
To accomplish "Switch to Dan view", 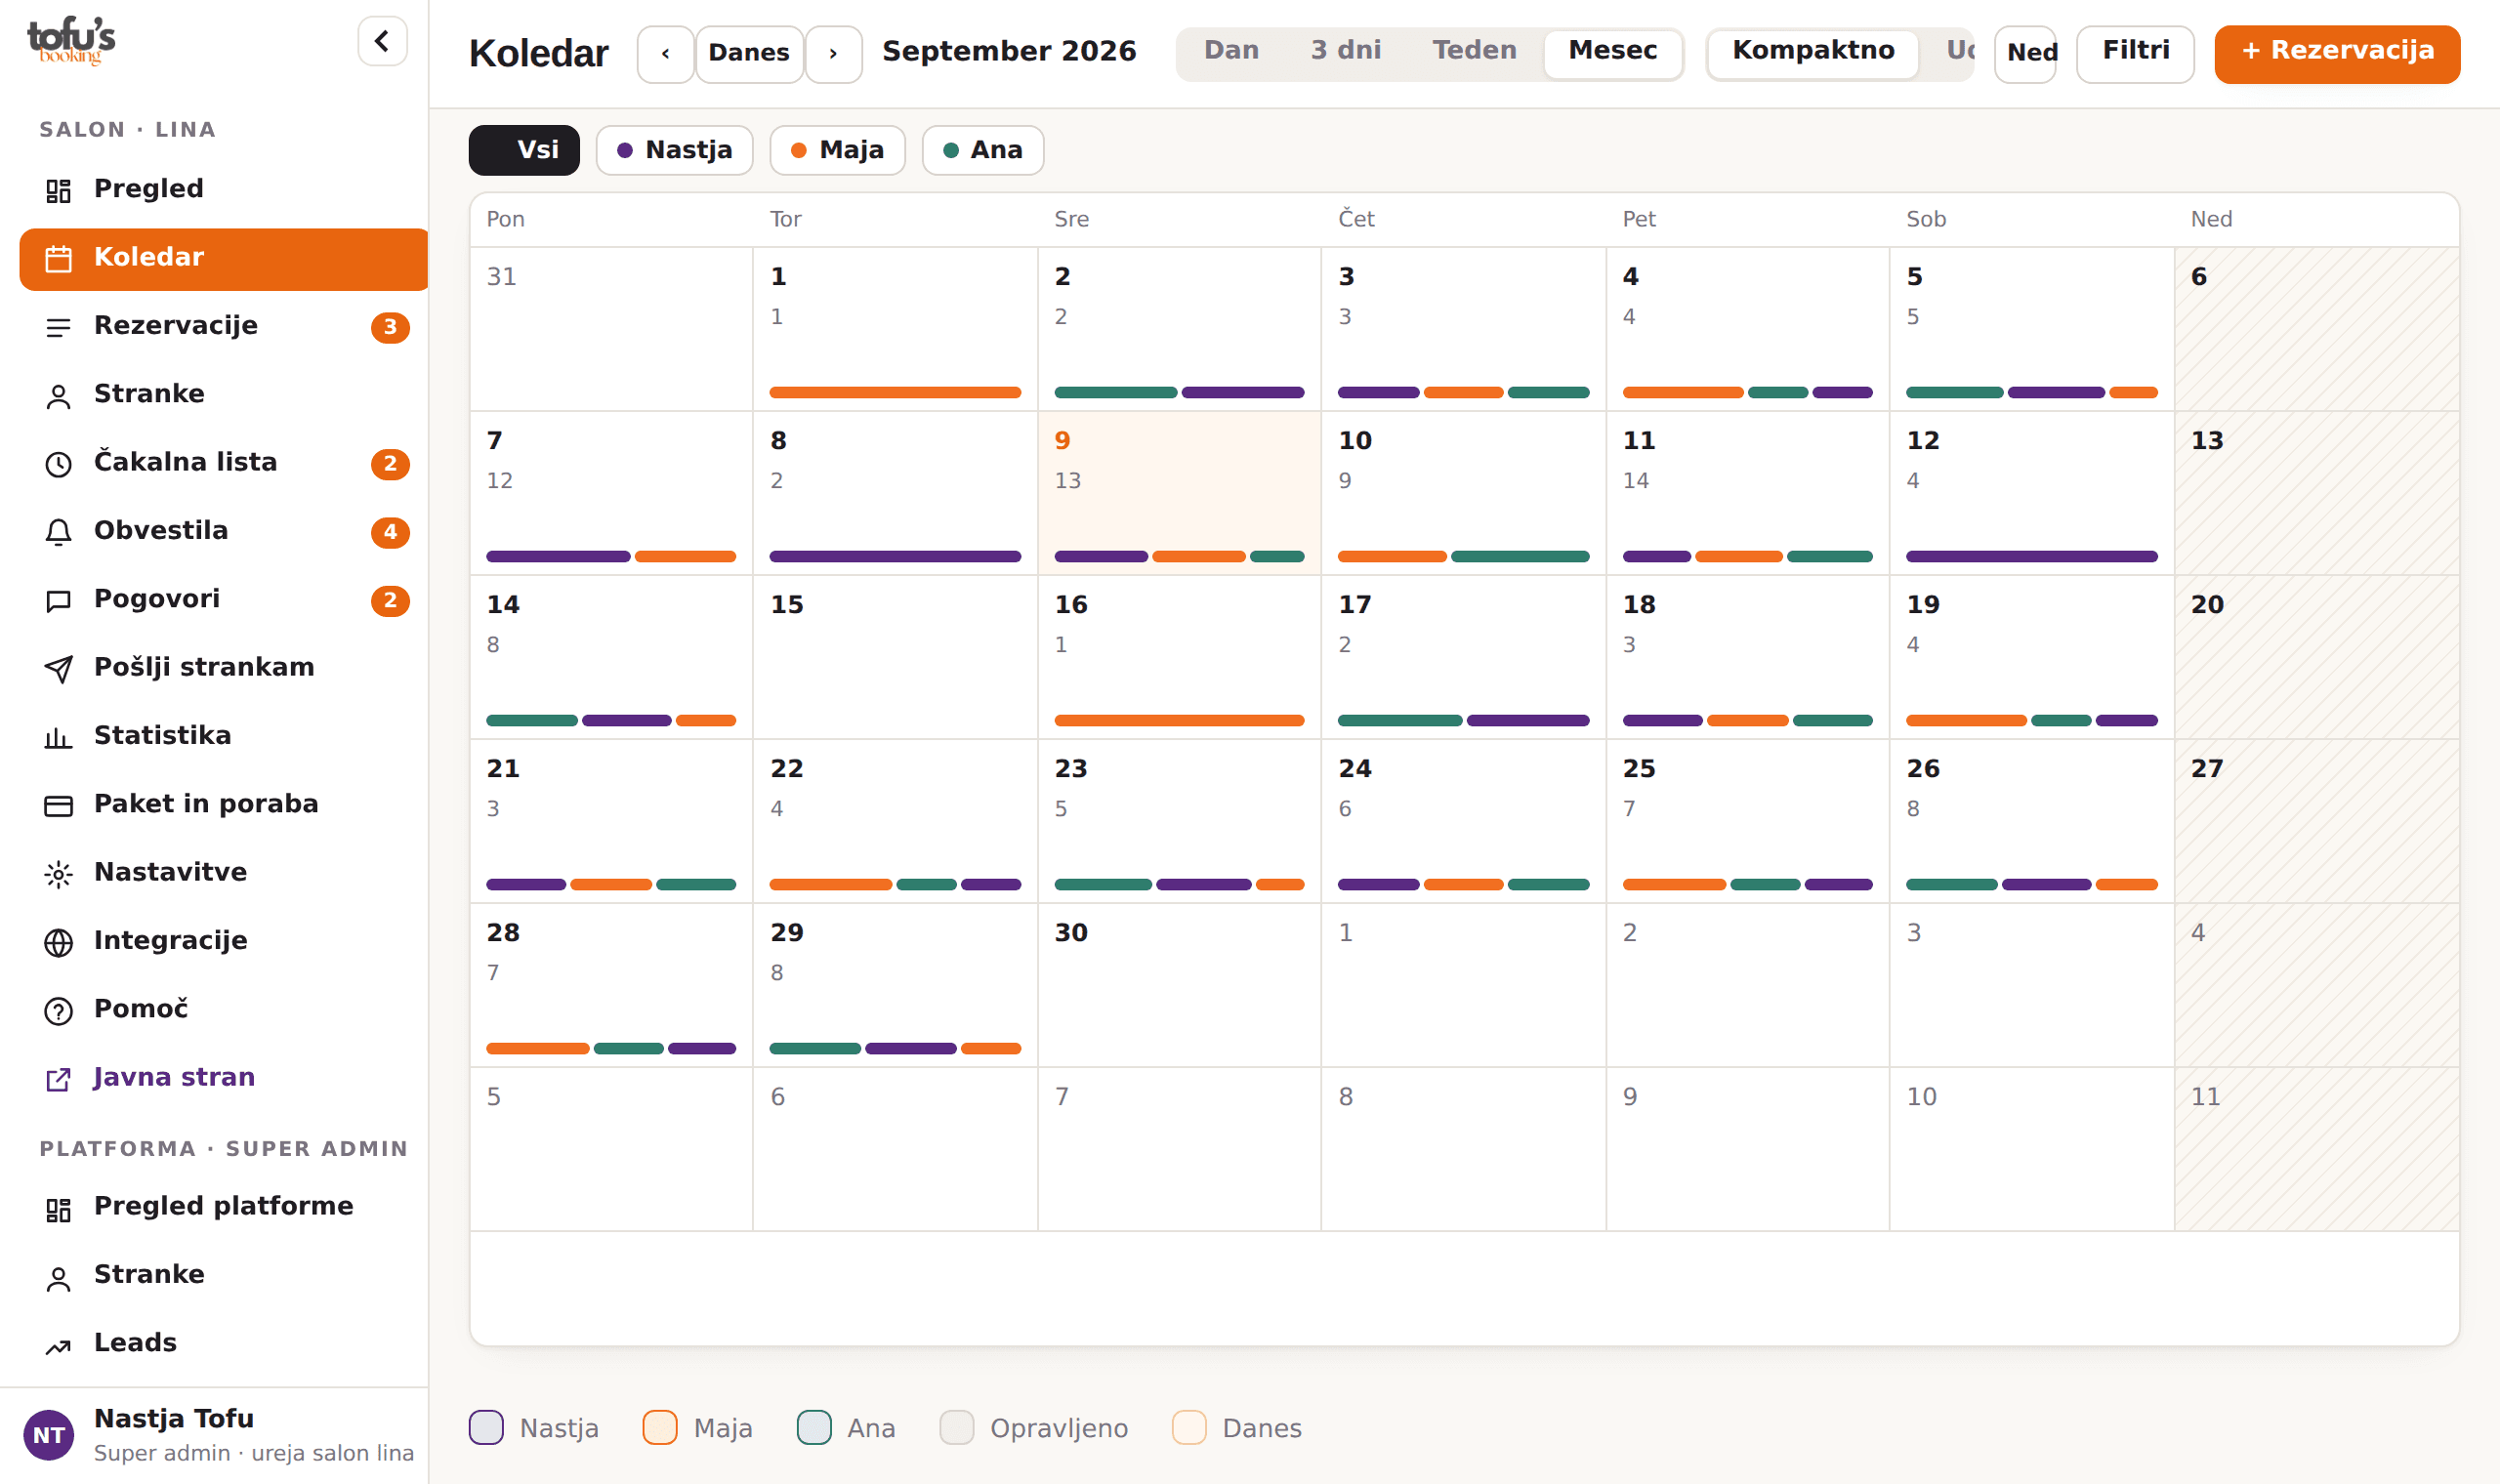I will click(x=1231, y=51).
